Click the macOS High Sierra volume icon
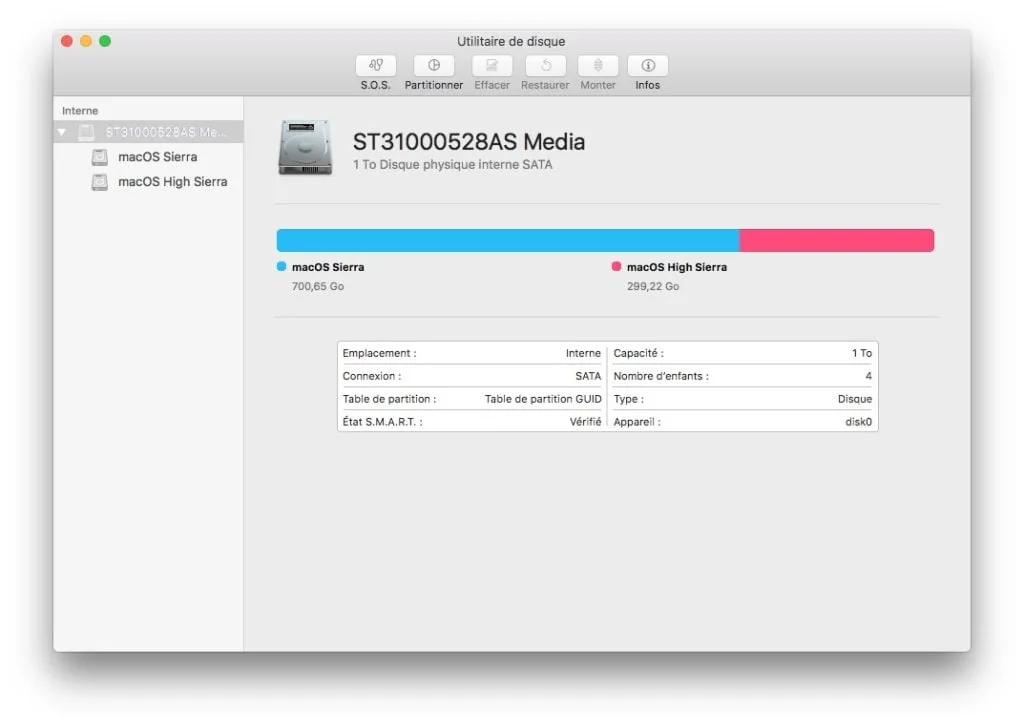Viewport: 1024px width, 728px height. tap(100, 182)
